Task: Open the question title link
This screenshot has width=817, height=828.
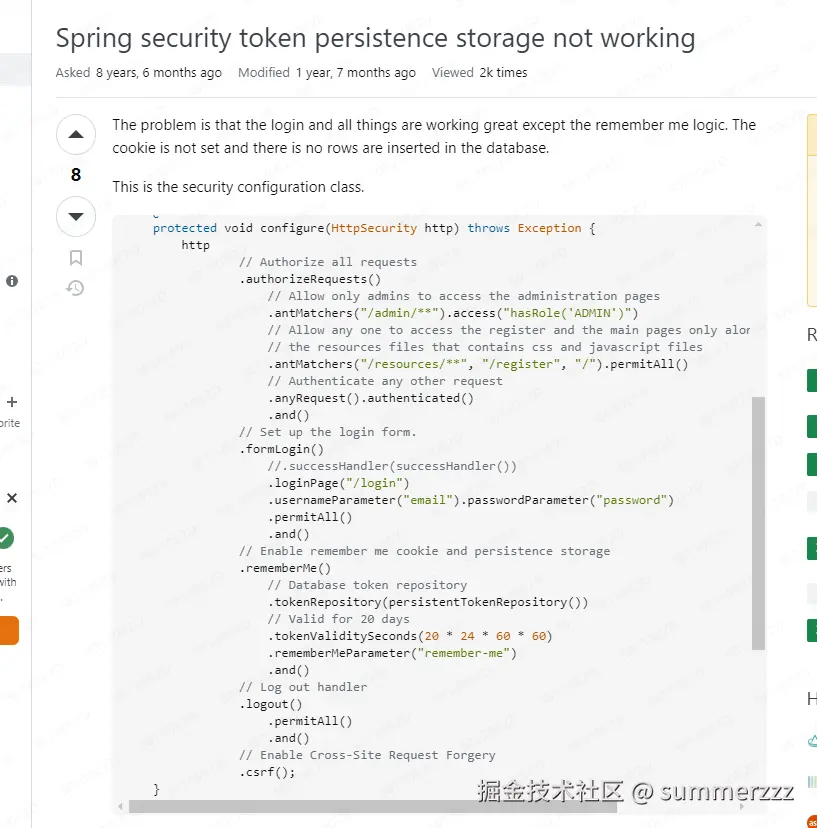Action: [375, 38]
